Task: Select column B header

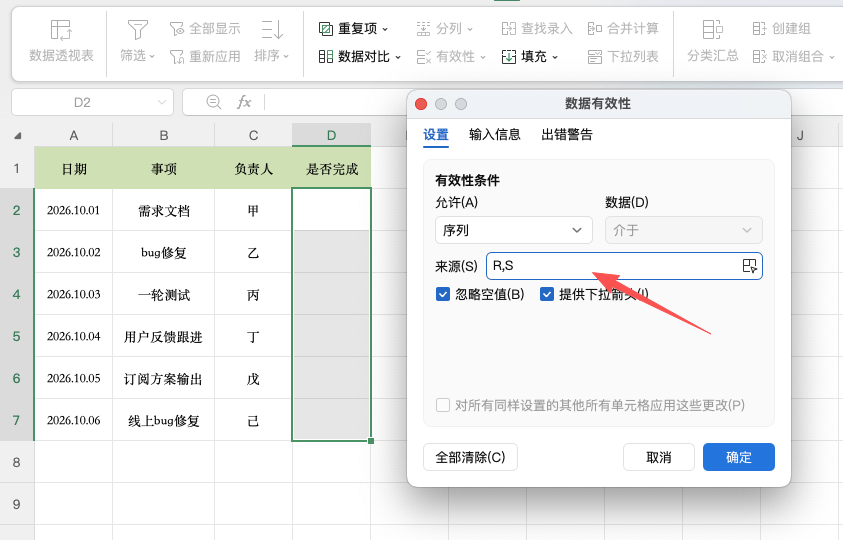Action: click(x=163, y=136)
